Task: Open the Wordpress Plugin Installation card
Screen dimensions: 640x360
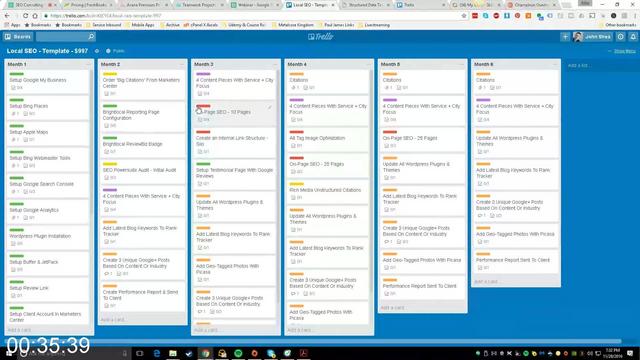Action: (x=48, y=239)
